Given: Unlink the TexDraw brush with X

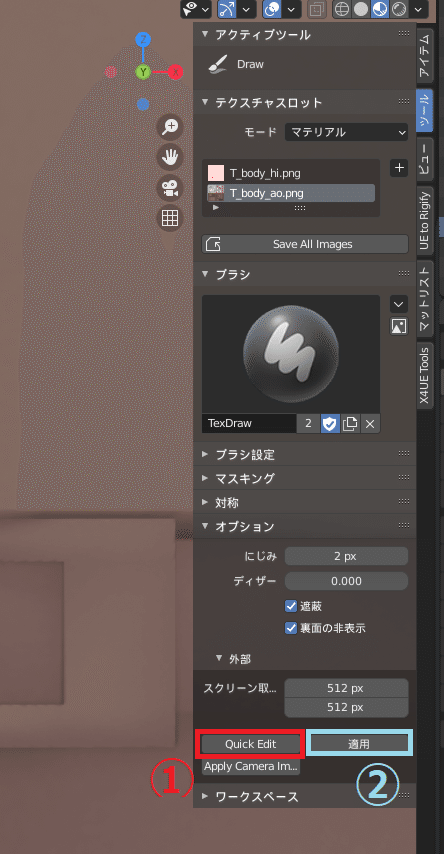Looking at the screenshot, I should [370, 423].
